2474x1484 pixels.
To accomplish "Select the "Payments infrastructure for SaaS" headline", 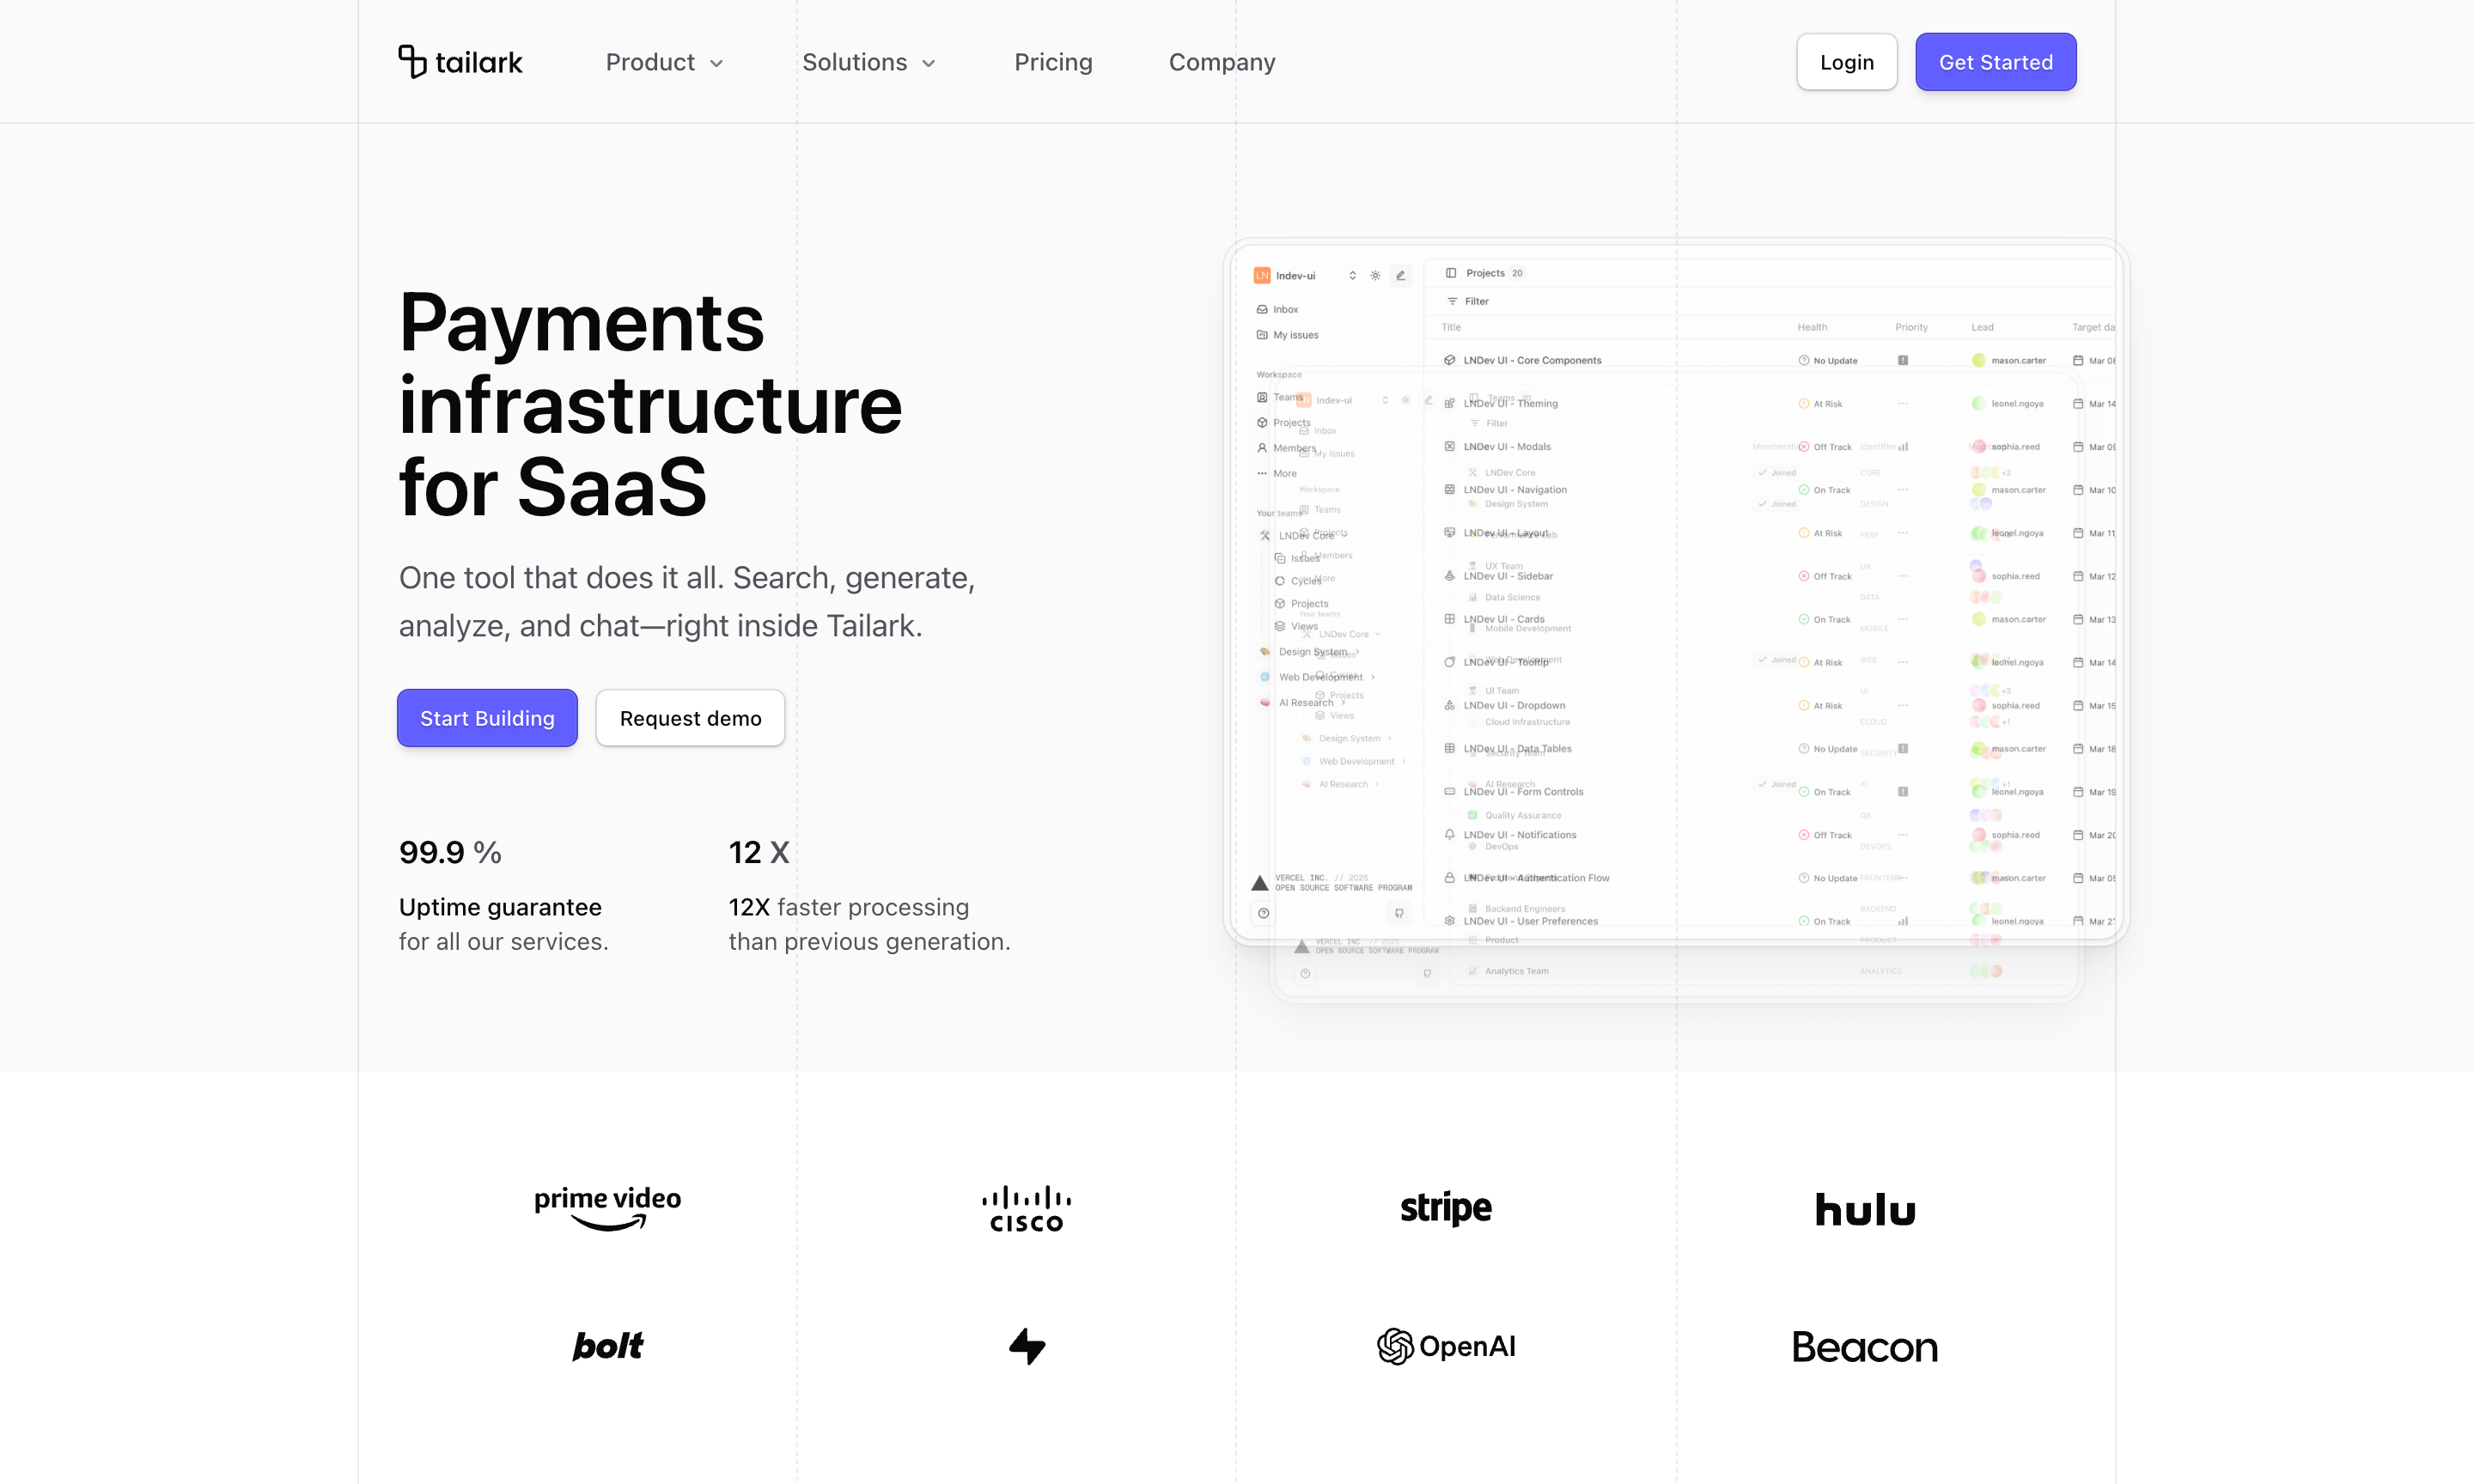I will pos(650,404).
